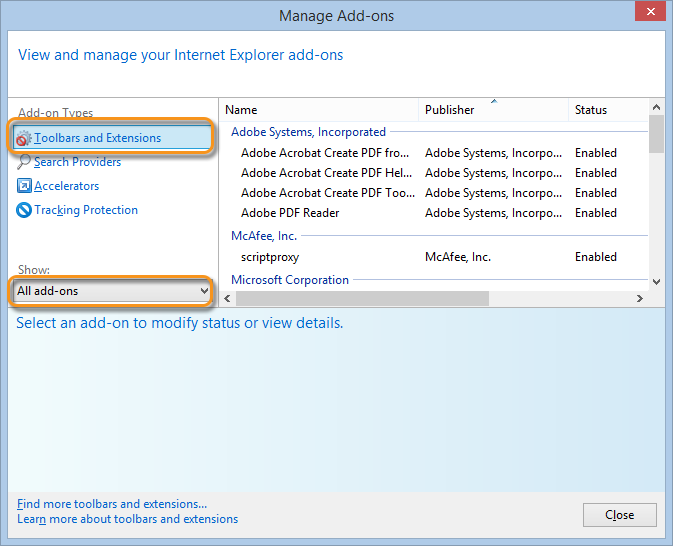Image resolution: width=673 pixels, height=546 pixels.
Task: Select the scriptproxy add-on row
Action: click(x=270, y=257)
